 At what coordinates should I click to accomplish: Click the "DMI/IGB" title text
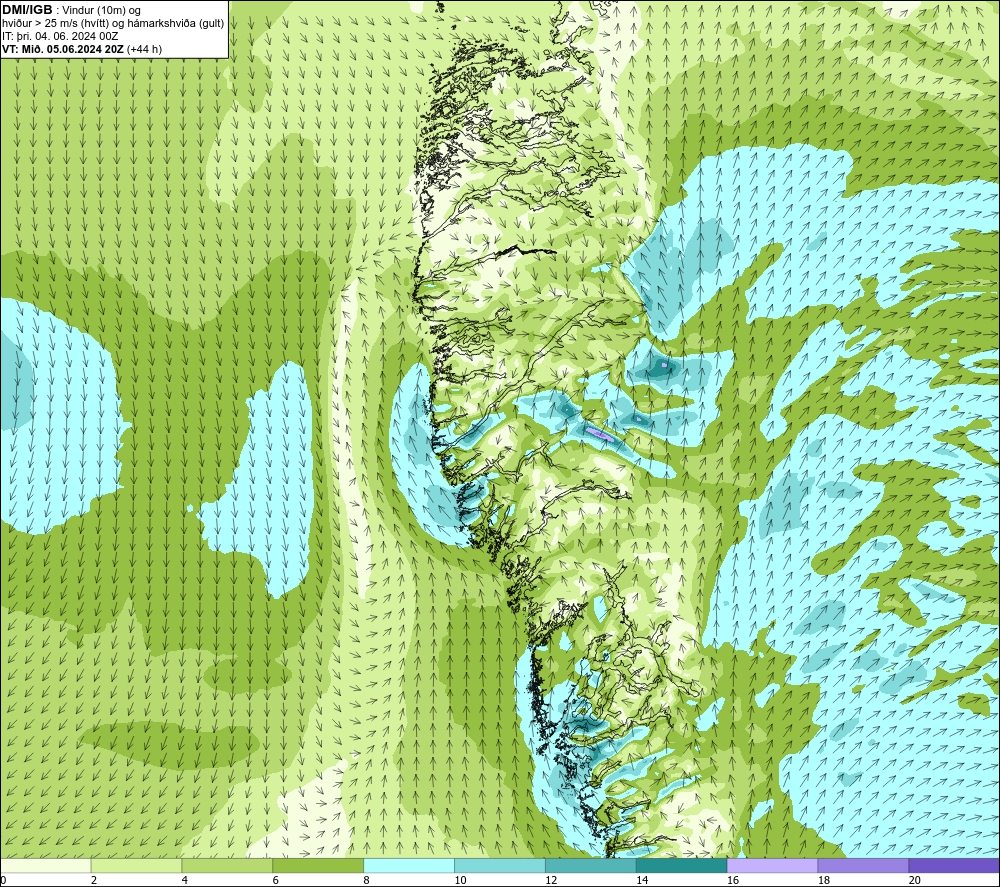27,10
